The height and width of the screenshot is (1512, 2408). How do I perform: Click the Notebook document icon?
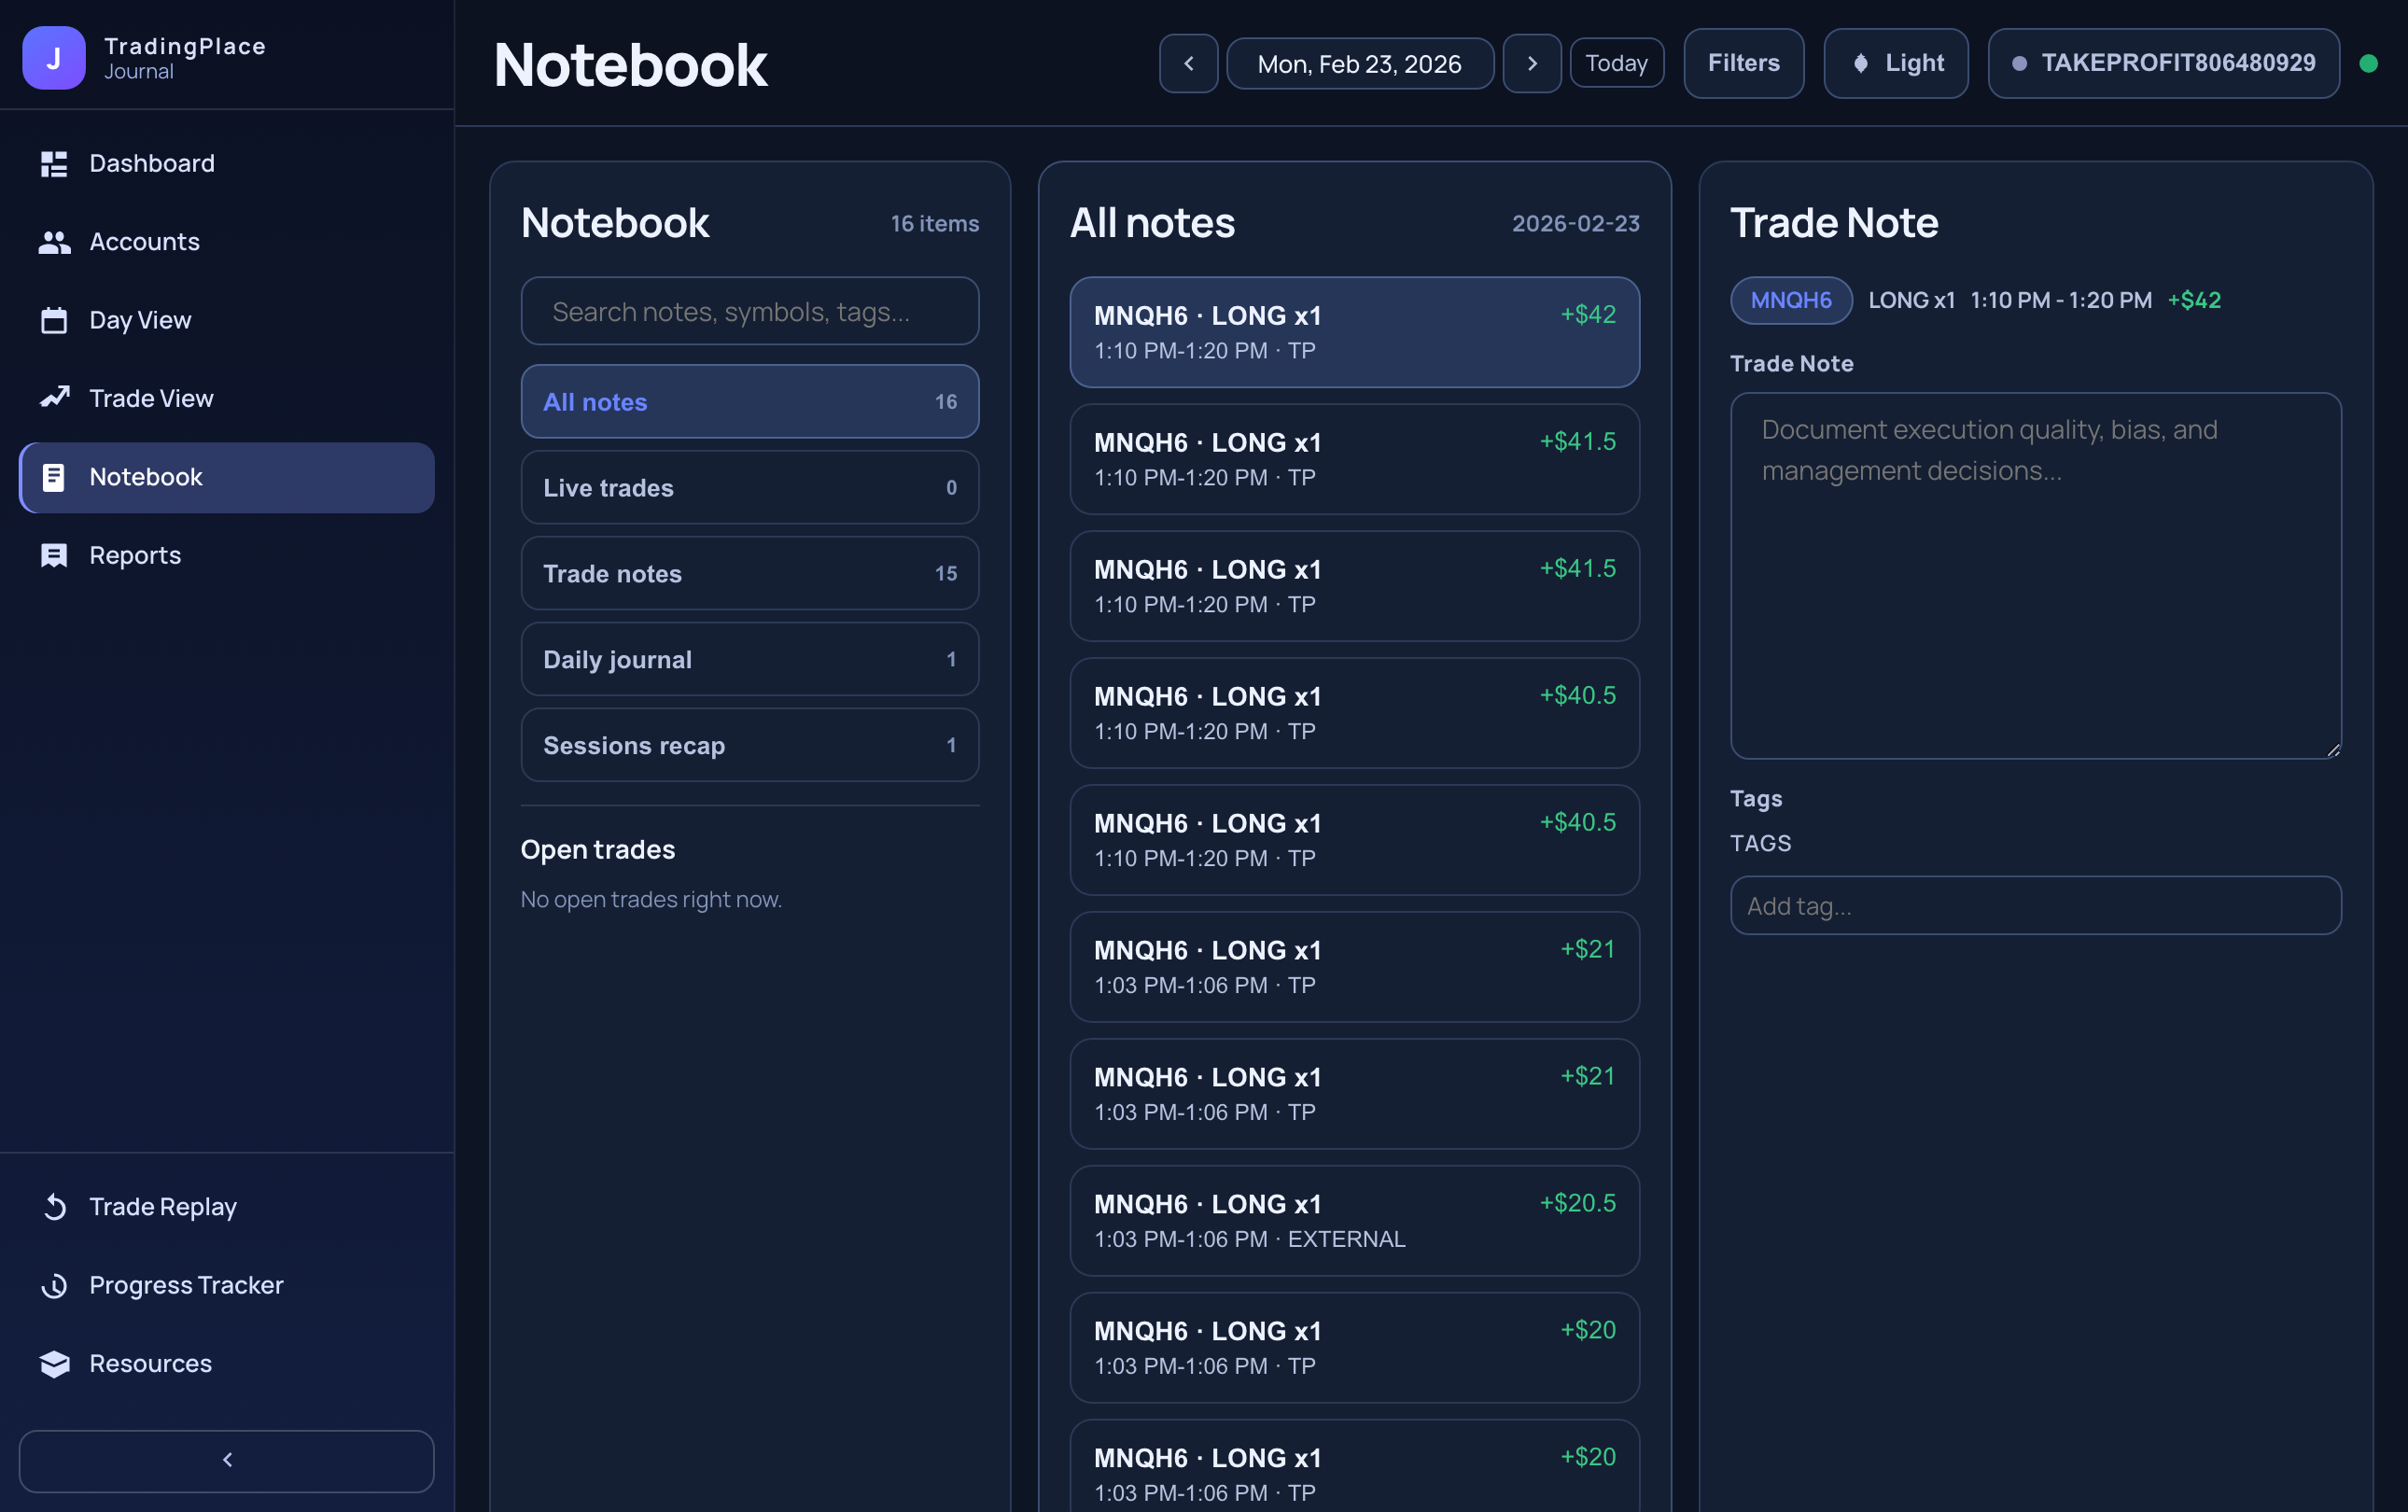click(x=54, y=477)
